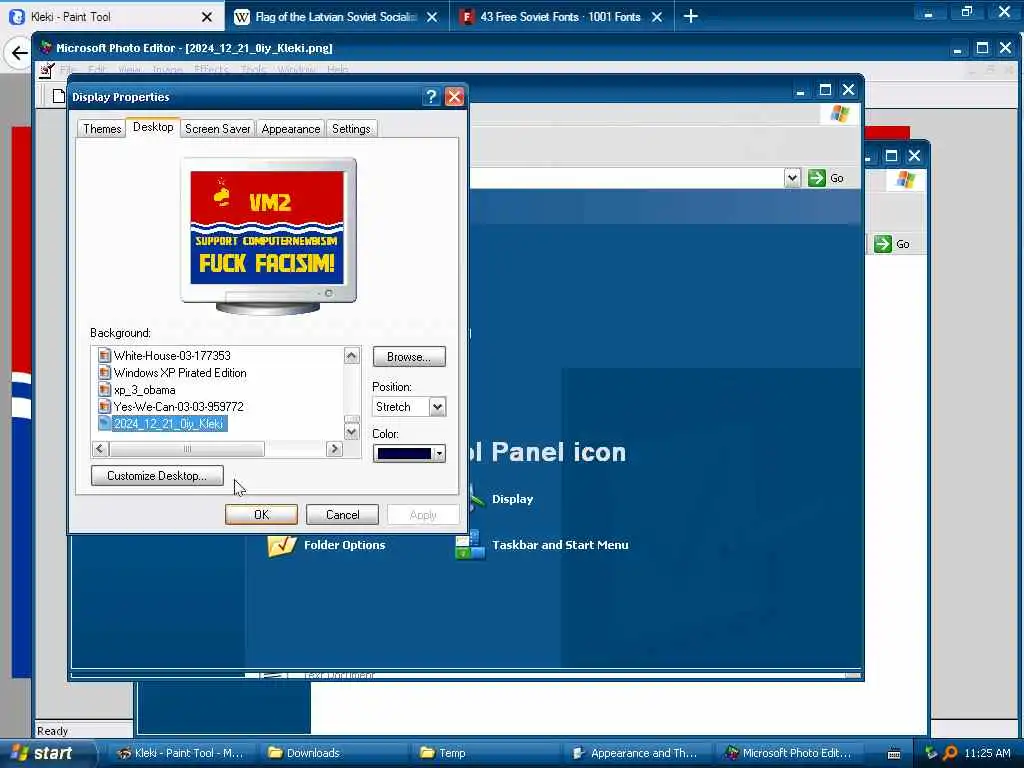Viewport: 1024px width, 768px height.
Task: Click the green Go arrow in Control Panel
Action: 817,178
